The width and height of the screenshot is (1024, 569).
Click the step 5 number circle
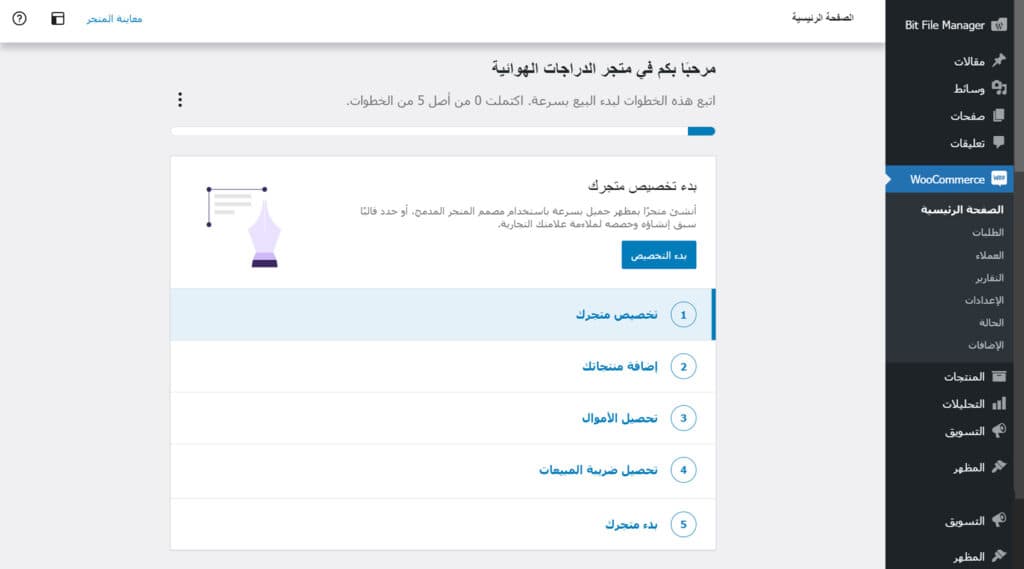[683, 524]
